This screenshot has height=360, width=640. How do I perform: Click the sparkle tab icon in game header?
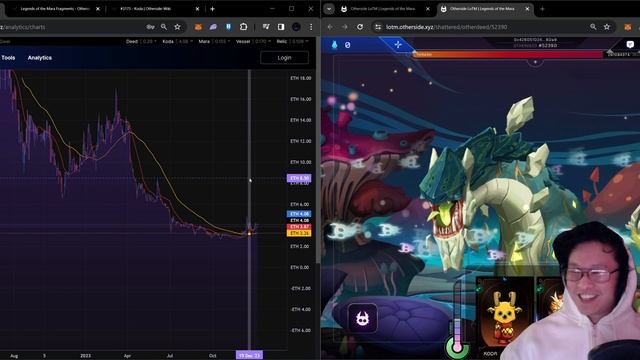(x=398, y=44)
